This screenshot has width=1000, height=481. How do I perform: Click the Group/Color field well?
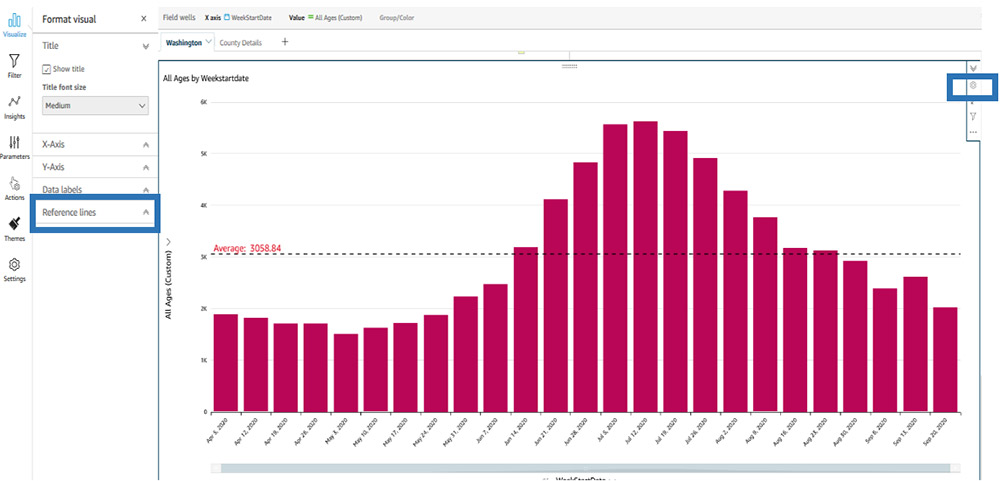(397, 18)
